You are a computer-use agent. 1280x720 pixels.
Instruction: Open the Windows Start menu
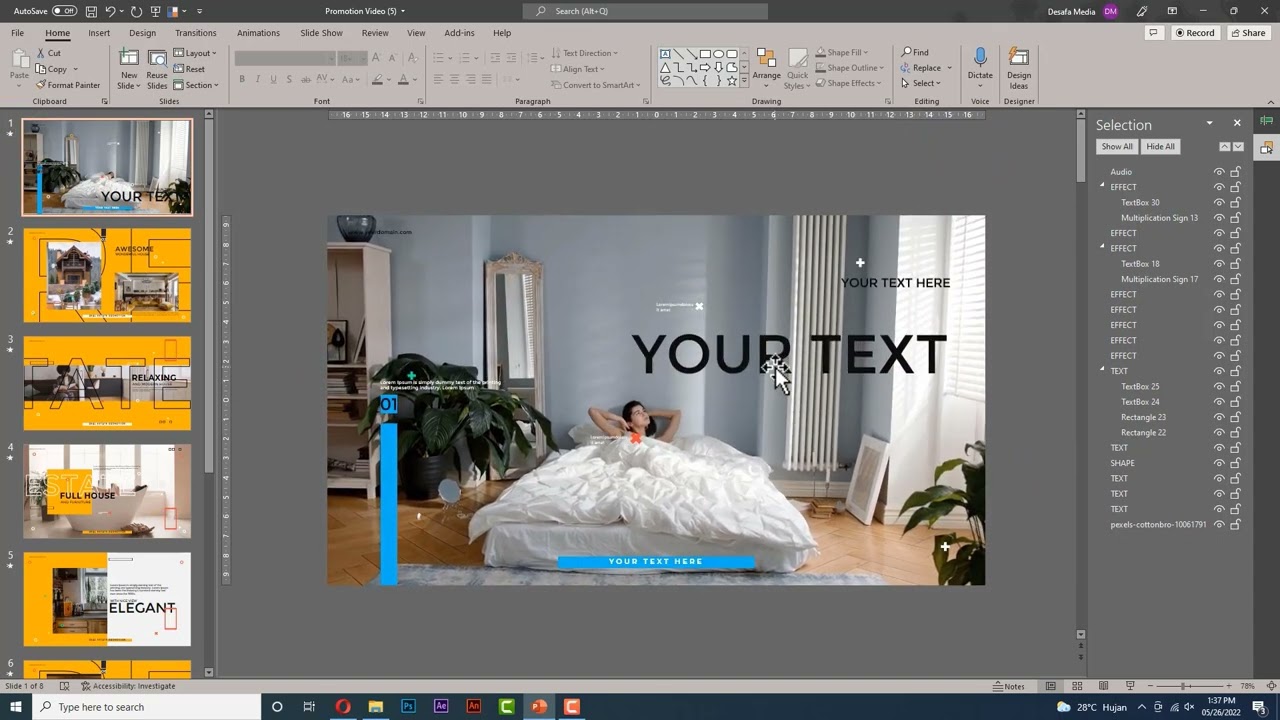(x=16, y=706)
